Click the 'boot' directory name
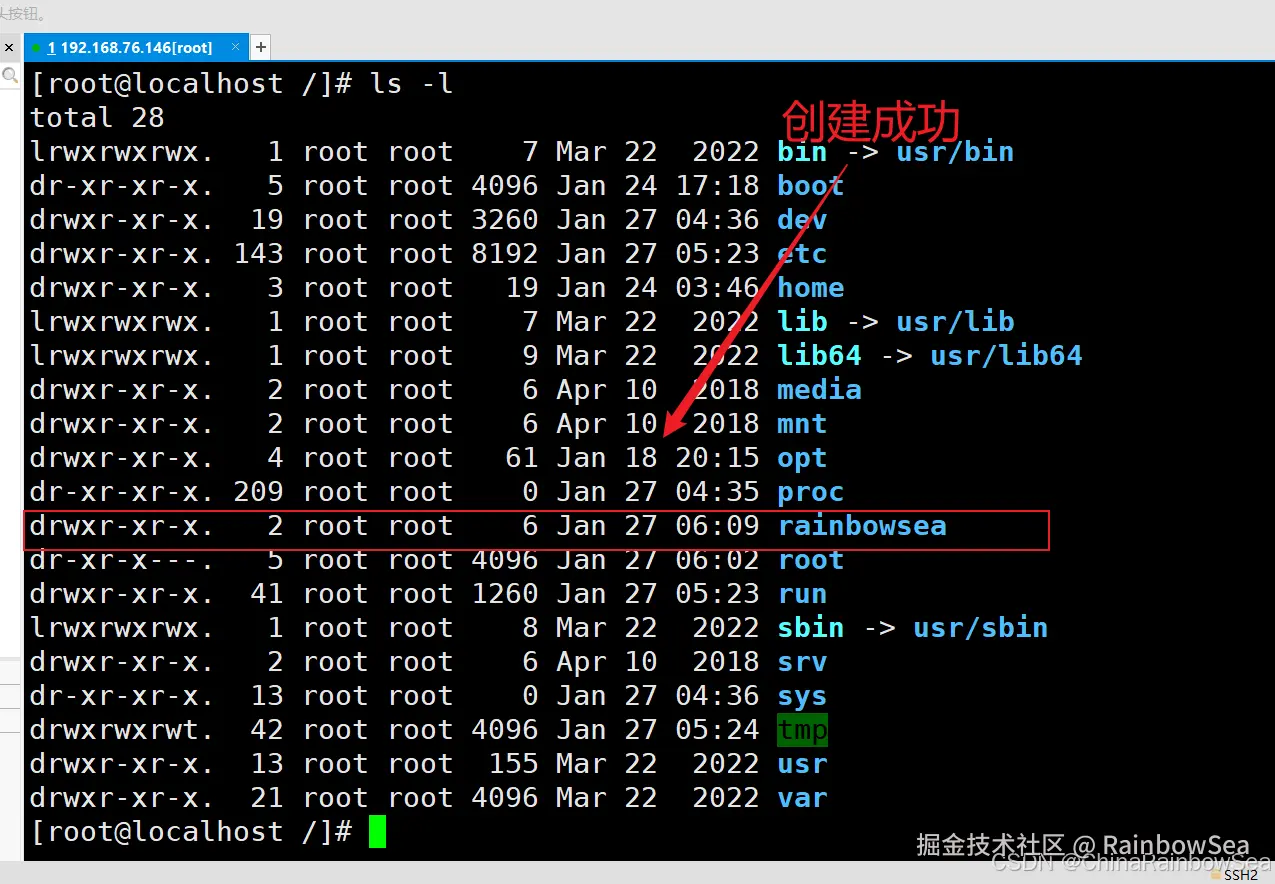 (x=811, y=186)
